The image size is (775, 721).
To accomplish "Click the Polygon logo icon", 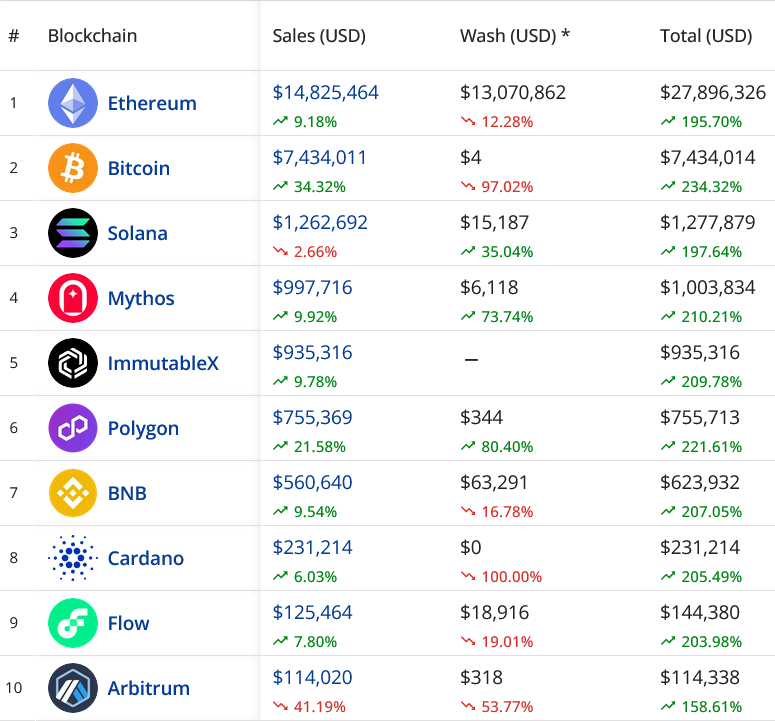I will pos(73,428).
